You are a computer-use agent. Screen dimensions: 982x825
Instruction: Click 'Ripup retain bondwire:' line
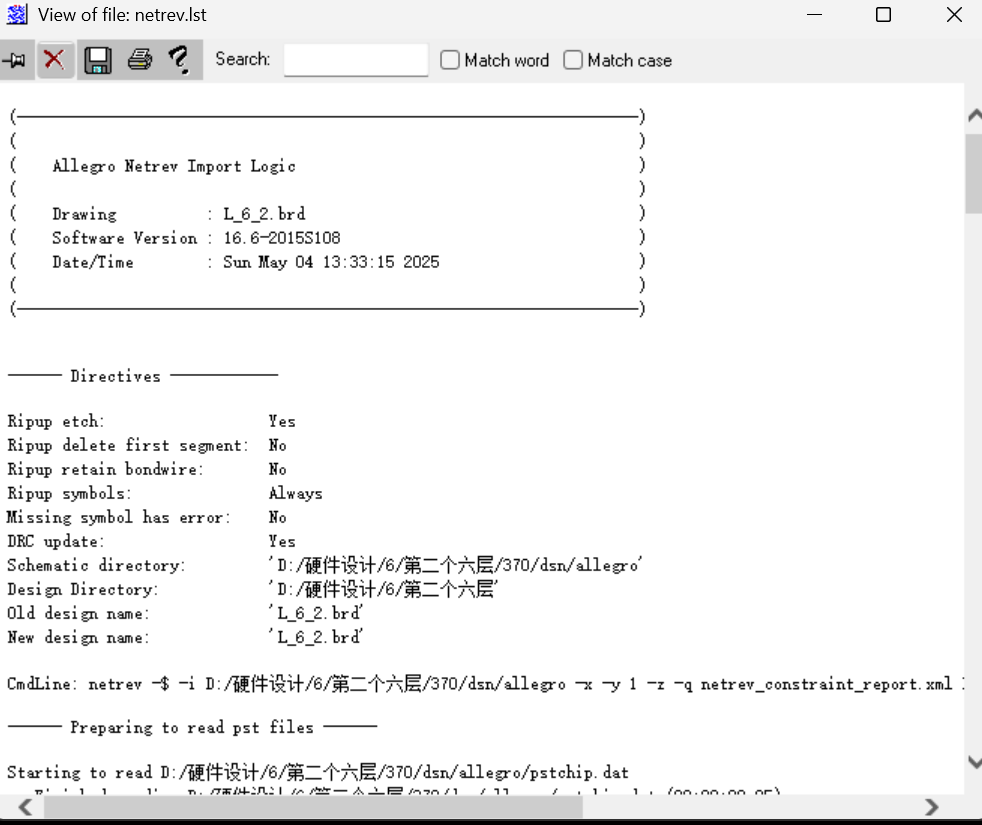click(147, 469)
